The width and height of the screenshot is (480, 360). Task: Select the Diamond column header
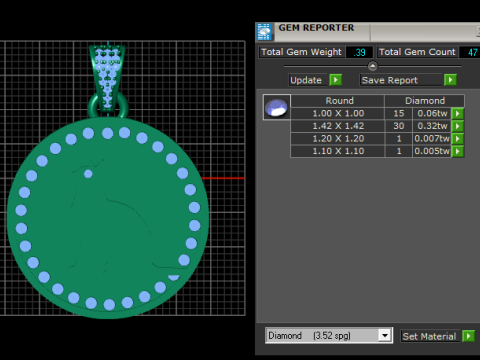(425, 101)
